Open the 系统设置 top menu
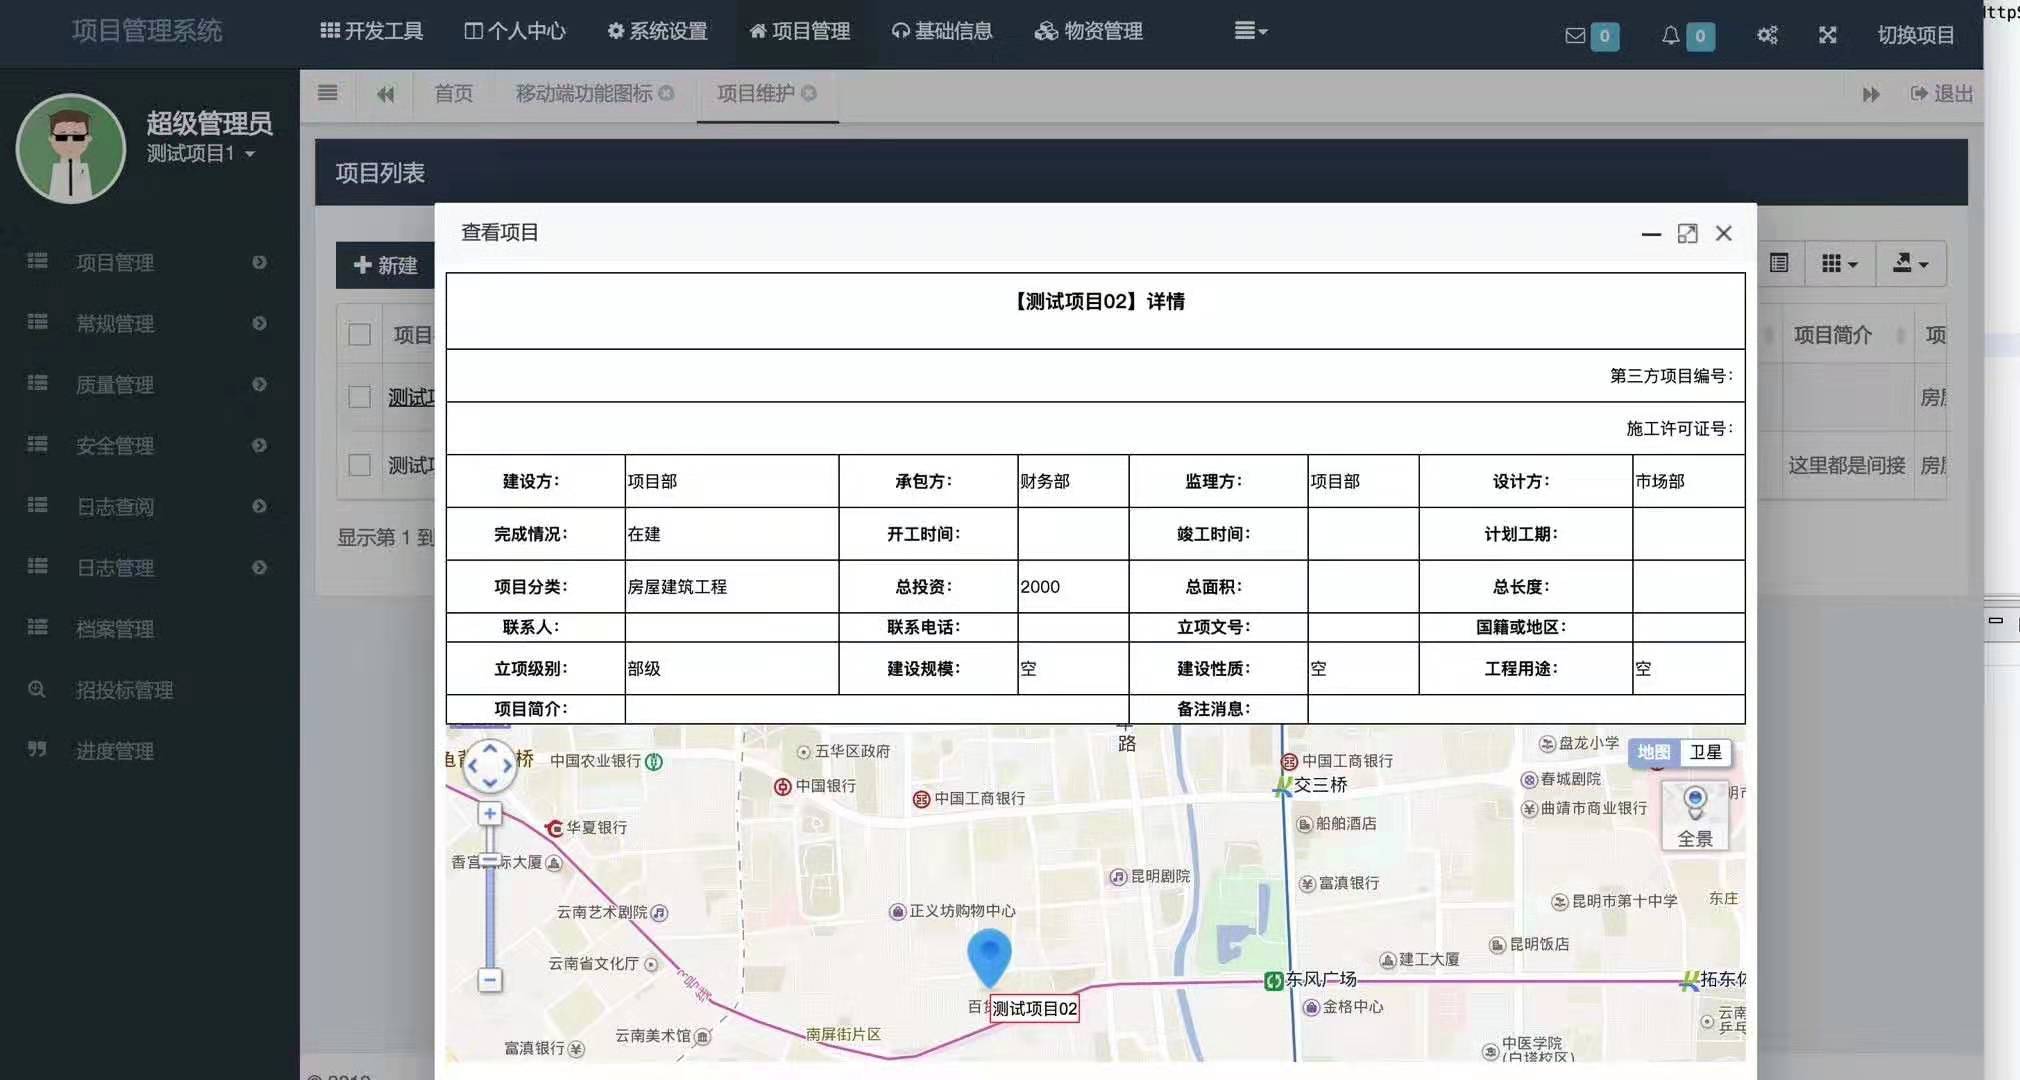This screenshot has width=2020, height=1080. 657,31
